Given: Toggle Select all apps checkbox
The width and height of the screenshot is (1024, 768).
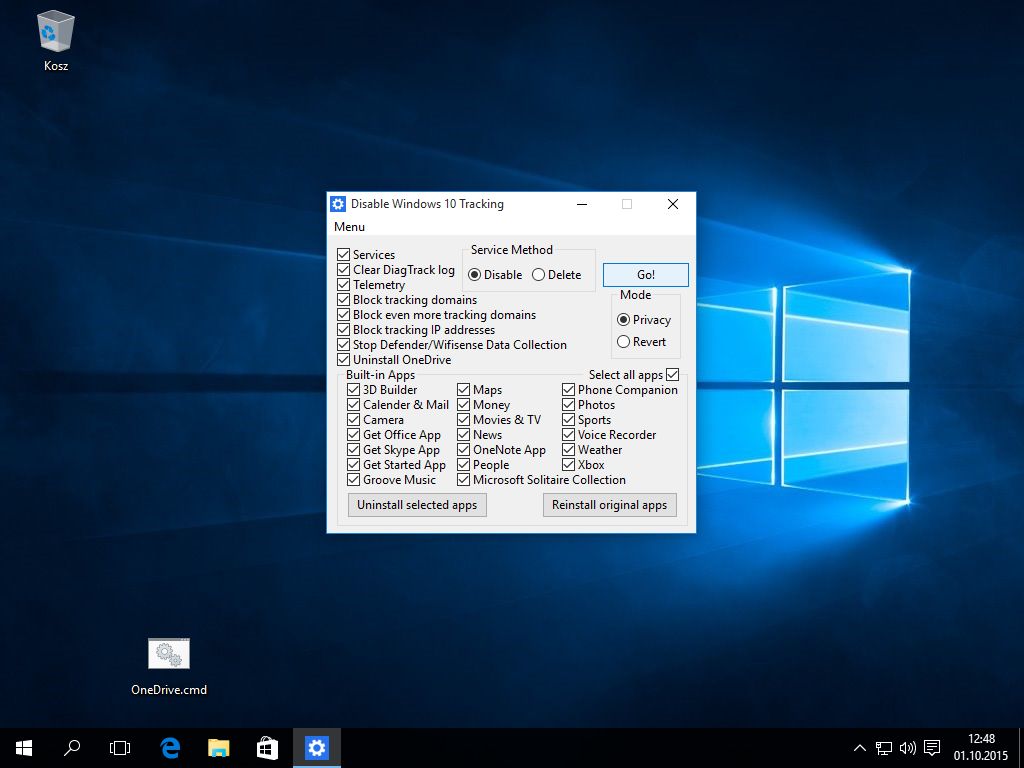Looking at the screenshot, I should pyautogui.click(x=673, y=374).
